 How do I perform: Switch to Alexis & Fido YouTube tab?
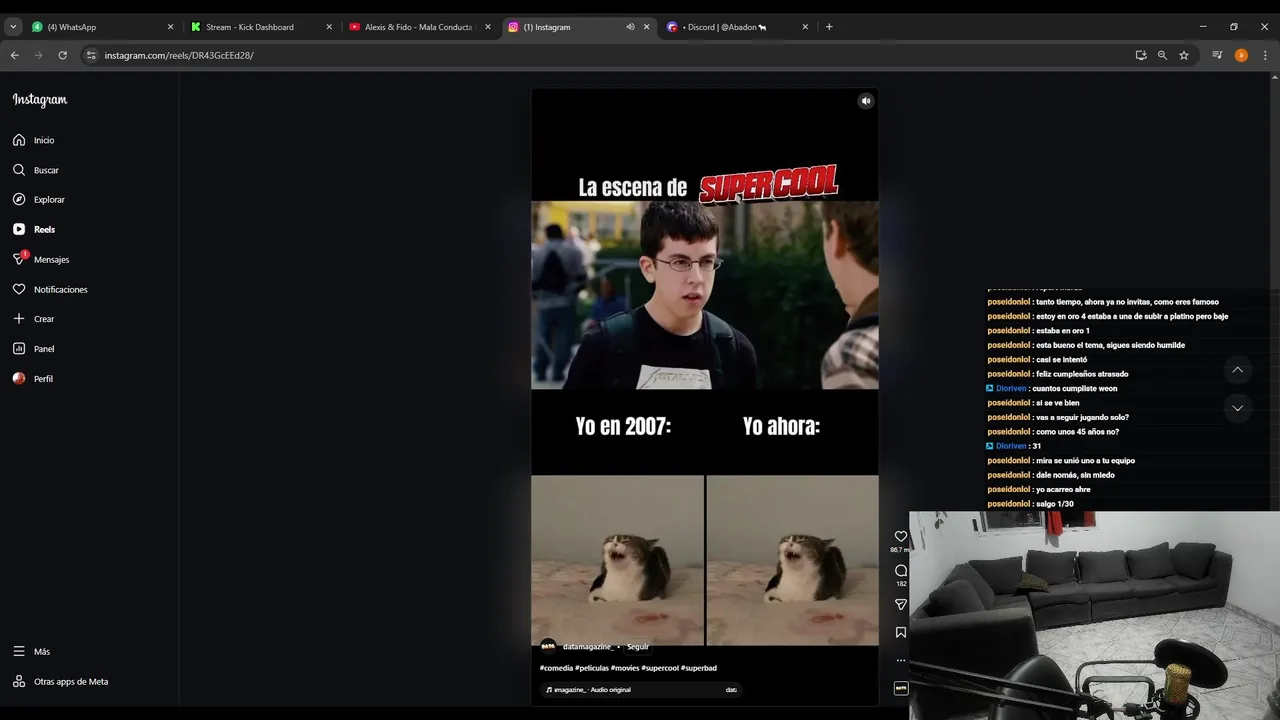click(x=420, y=27)
